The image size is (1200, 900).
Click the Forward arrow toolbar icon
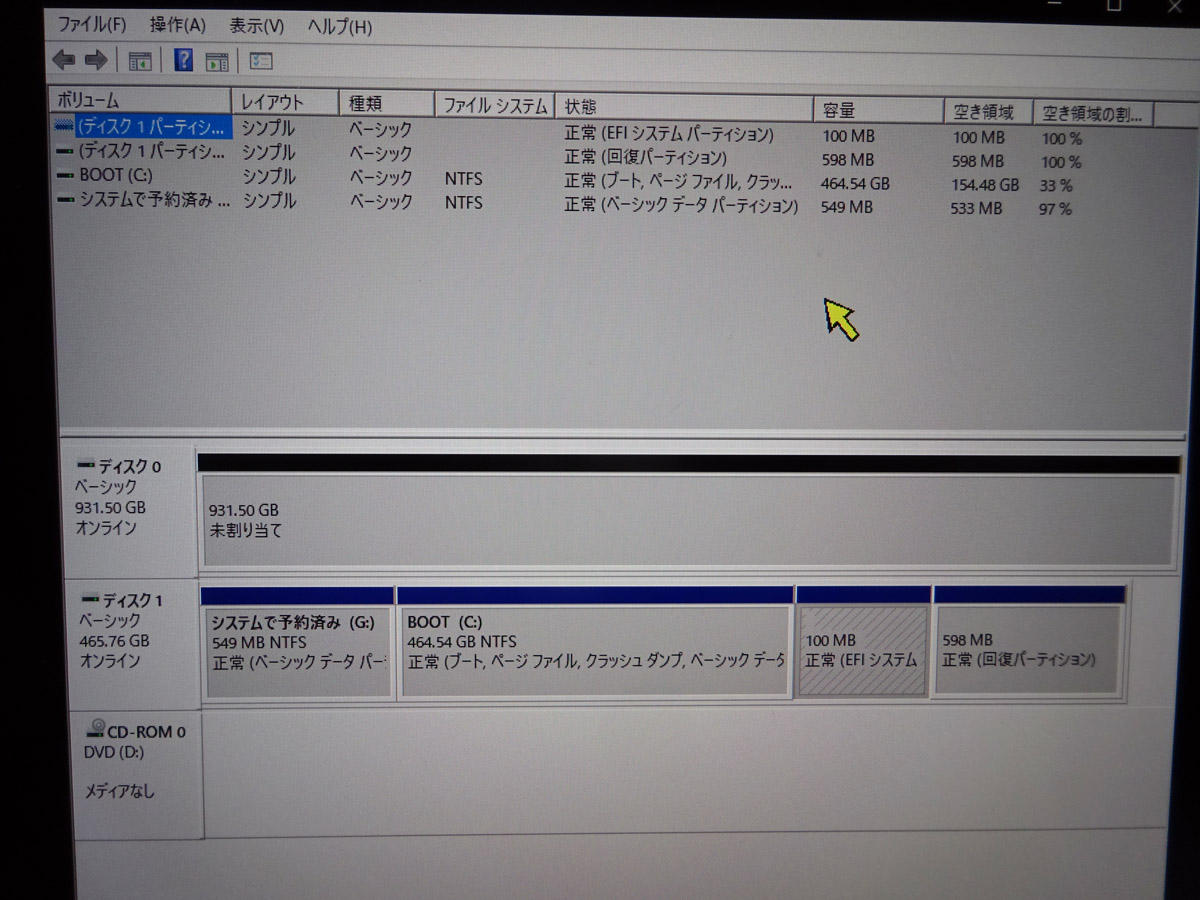96,61
